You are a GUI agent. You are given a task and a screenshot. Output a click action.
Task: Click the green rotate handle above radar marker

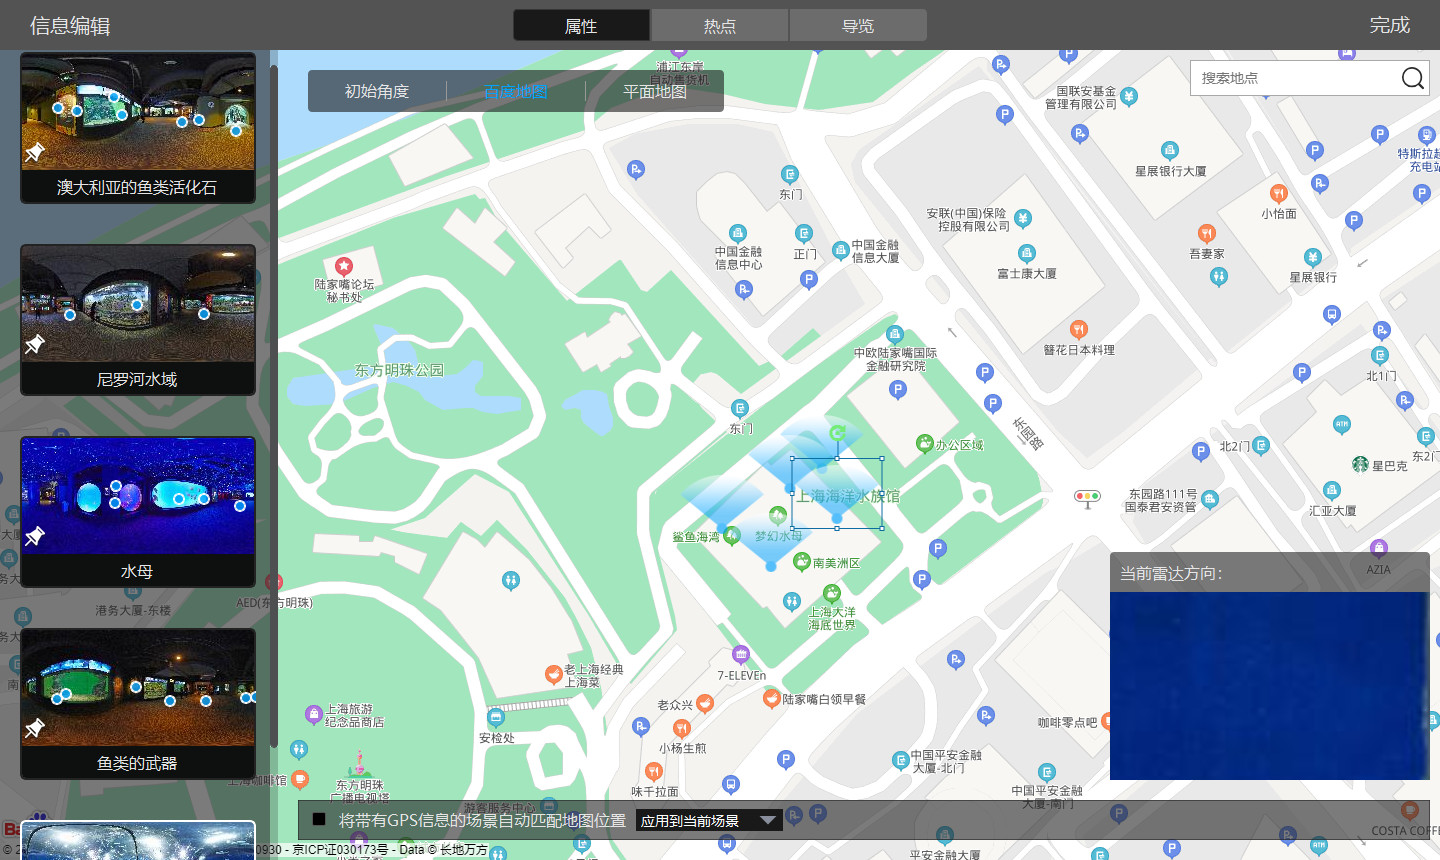[x=838, y=434]
